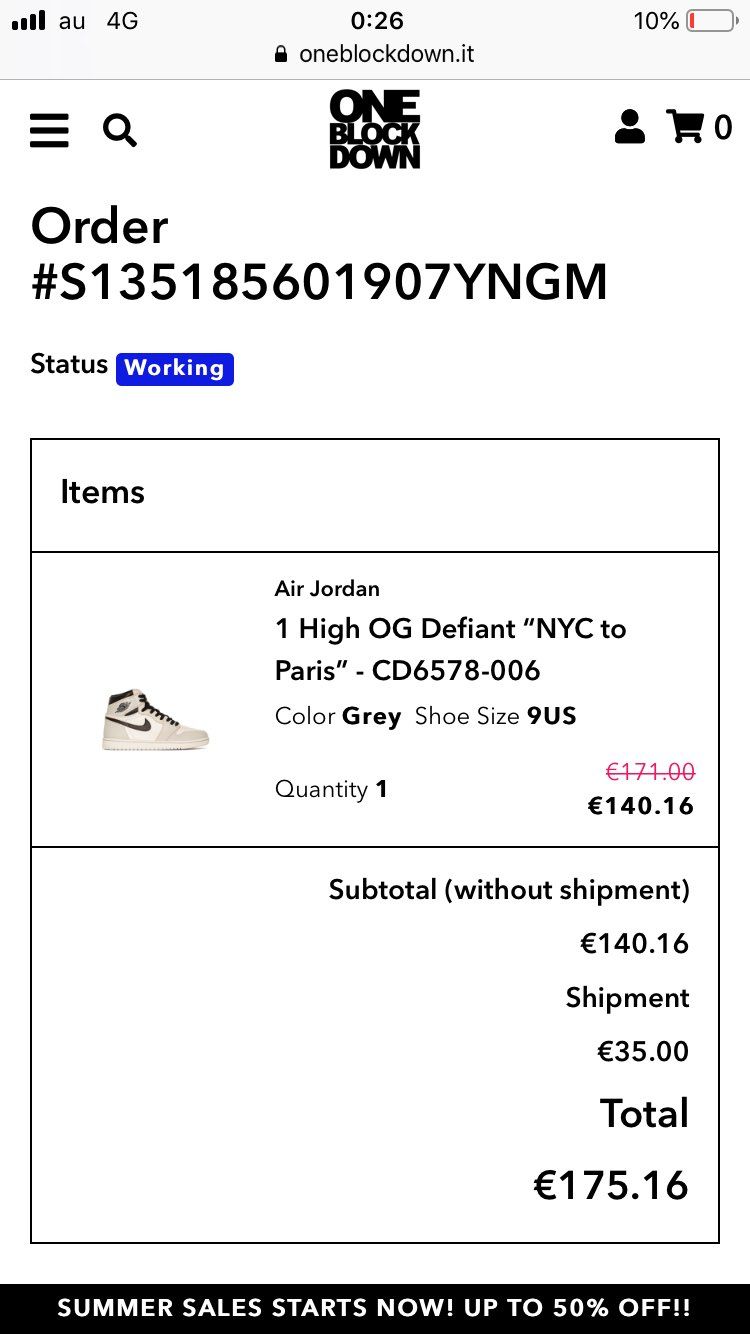750x1334 pixels.
Task: Open the user account icon
Action: pyautogui.click(x=629, y=128)
